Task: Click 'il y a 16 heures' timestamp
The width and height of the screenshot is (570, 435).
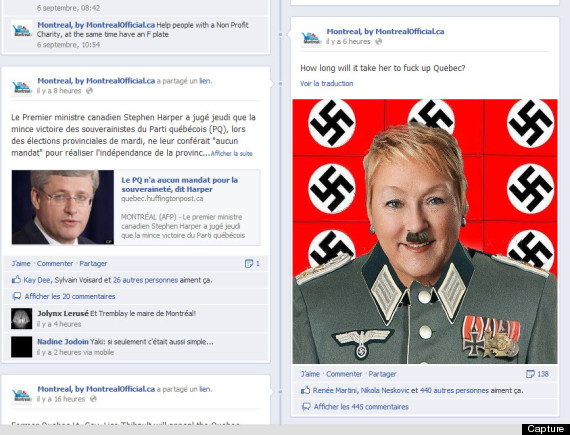Action: (x=61, y=399)
